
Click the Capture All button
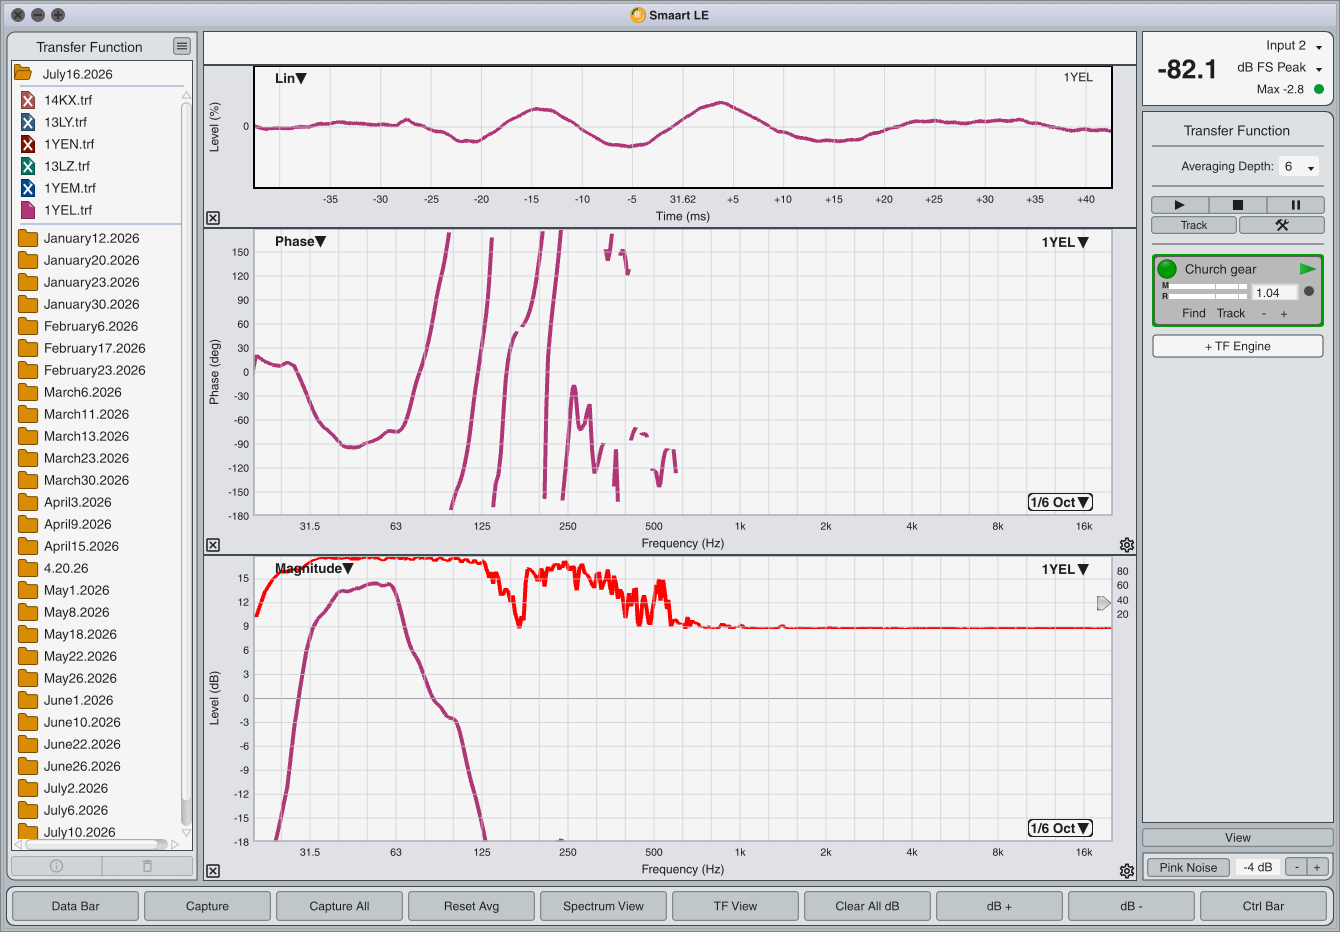(x=339, y=906)
